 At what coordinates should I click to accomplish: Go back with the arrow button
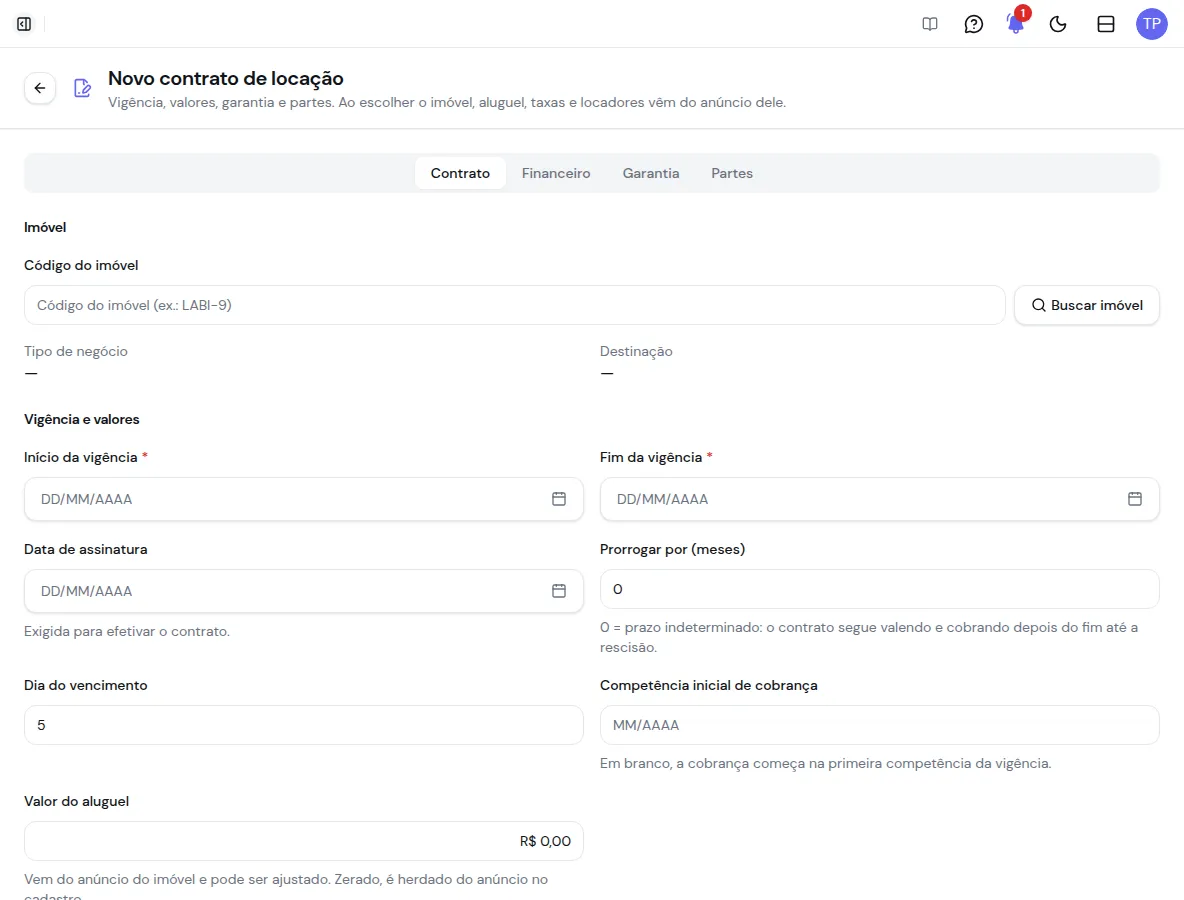40,88
